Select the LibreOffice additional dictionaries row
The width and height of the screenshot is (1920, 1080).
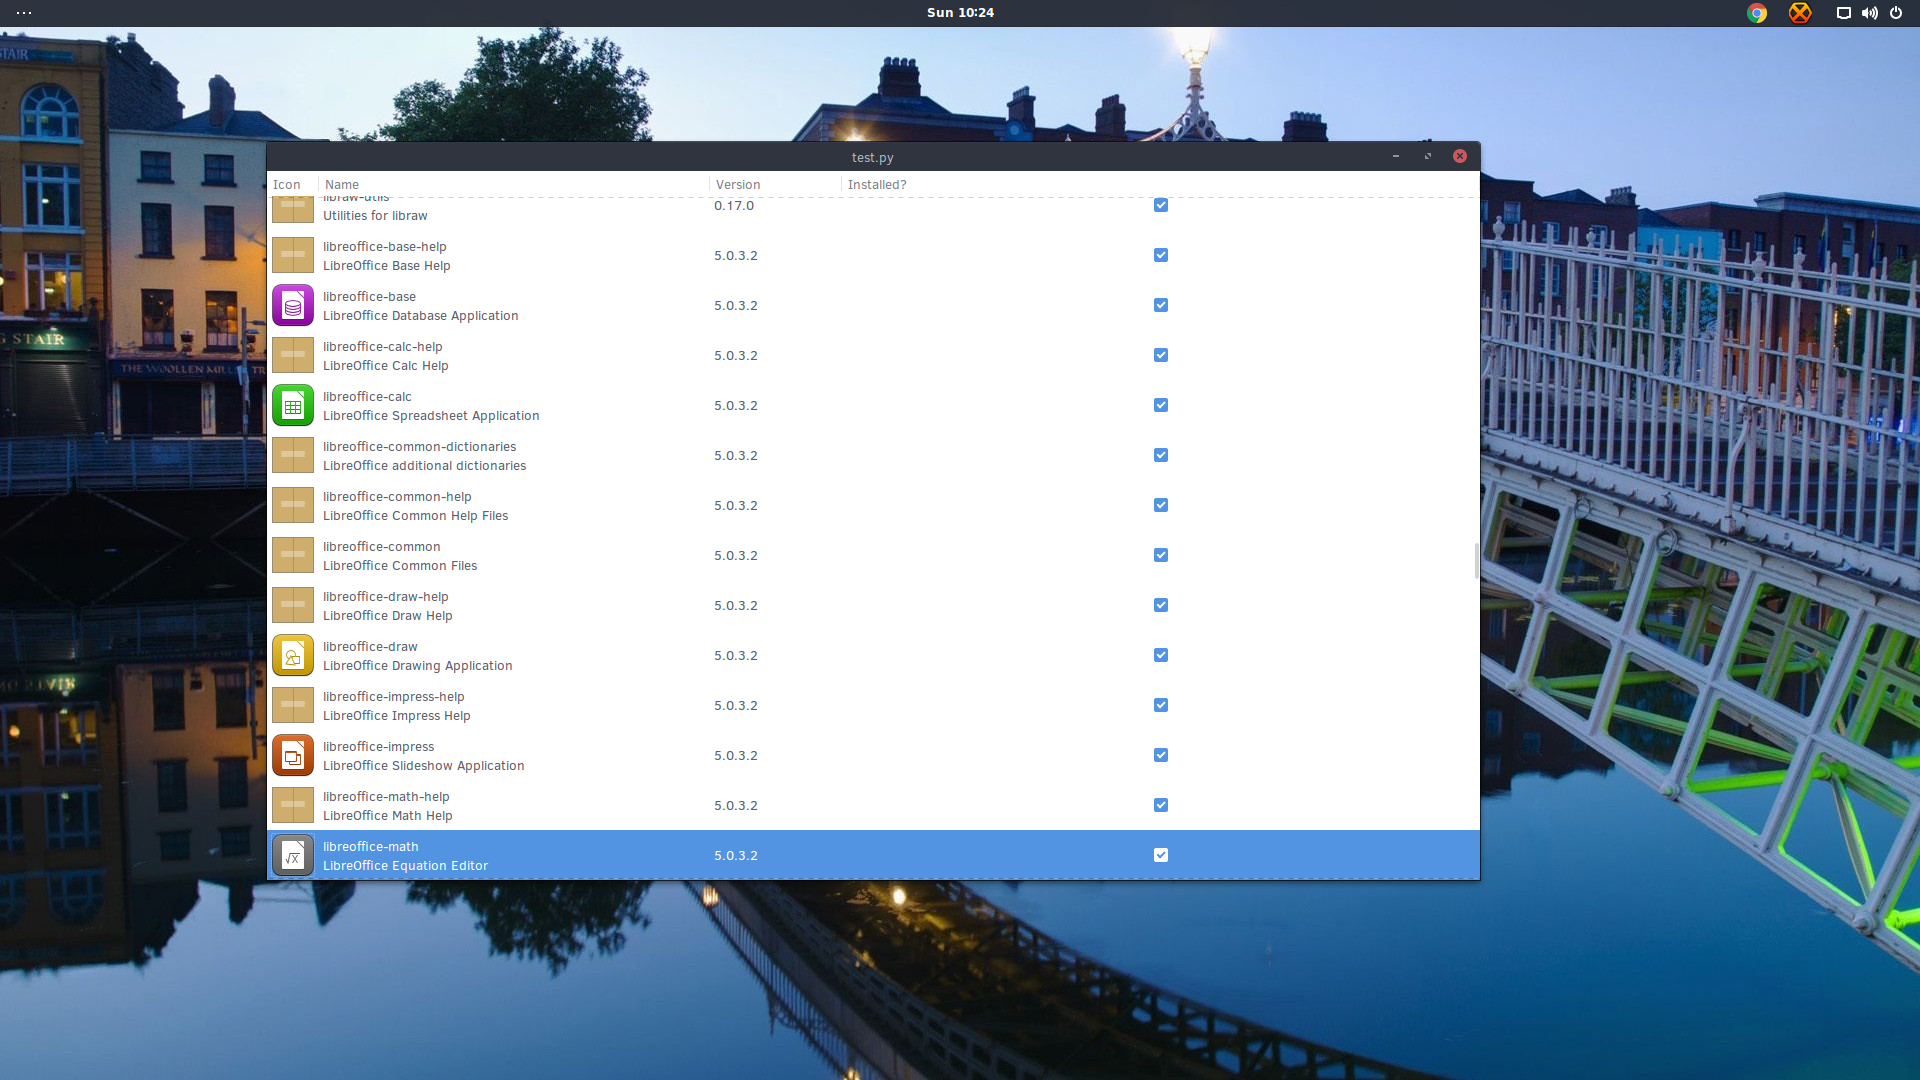click(873, 455)
